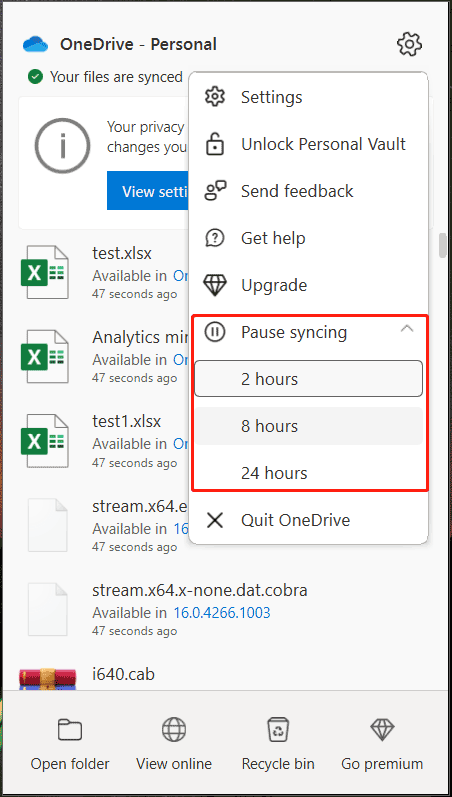Click the Excel icon for test1.xlsx

(45, 441)
